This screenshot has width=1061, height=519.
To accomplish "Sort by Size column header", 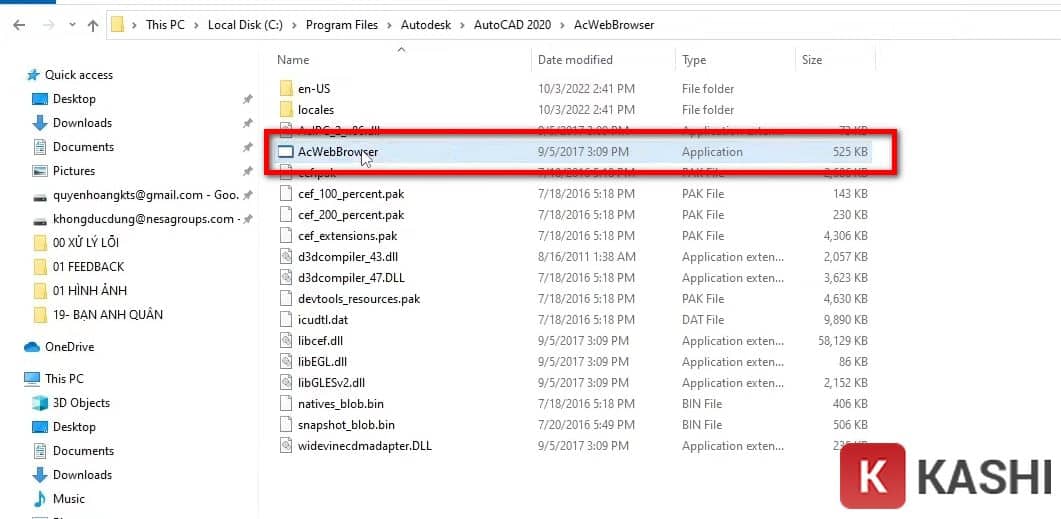I will 812,60.
